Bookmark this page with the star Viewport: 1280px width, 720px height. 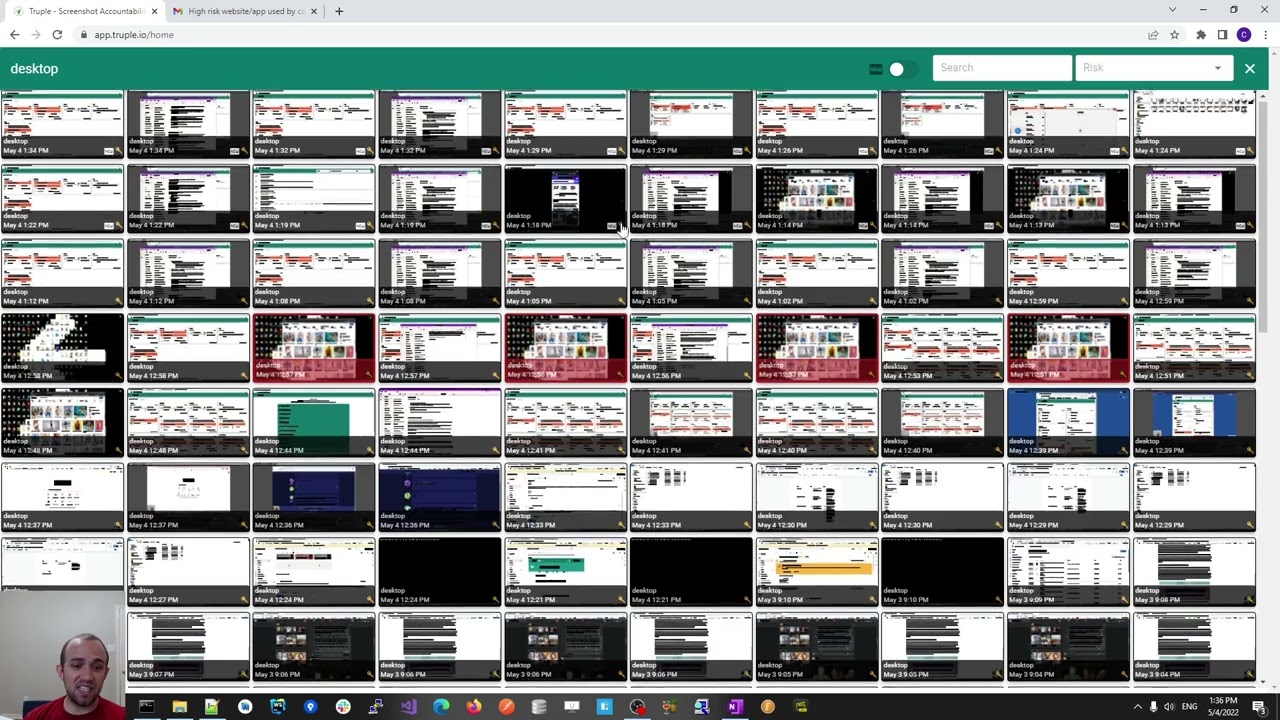pyautogui.click(x=1174, y=35)
